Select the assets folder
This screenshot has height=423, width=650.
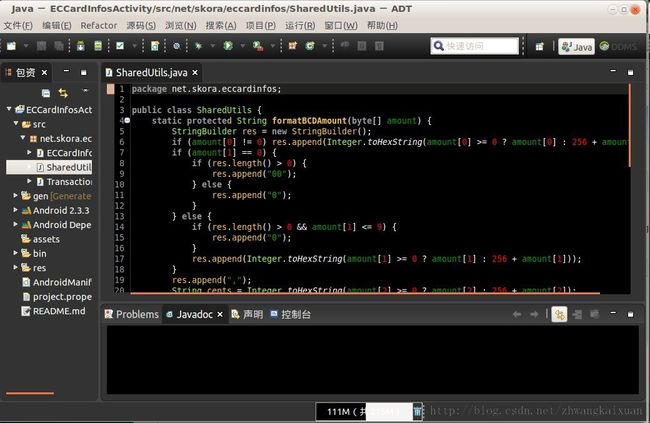(40, 239)
